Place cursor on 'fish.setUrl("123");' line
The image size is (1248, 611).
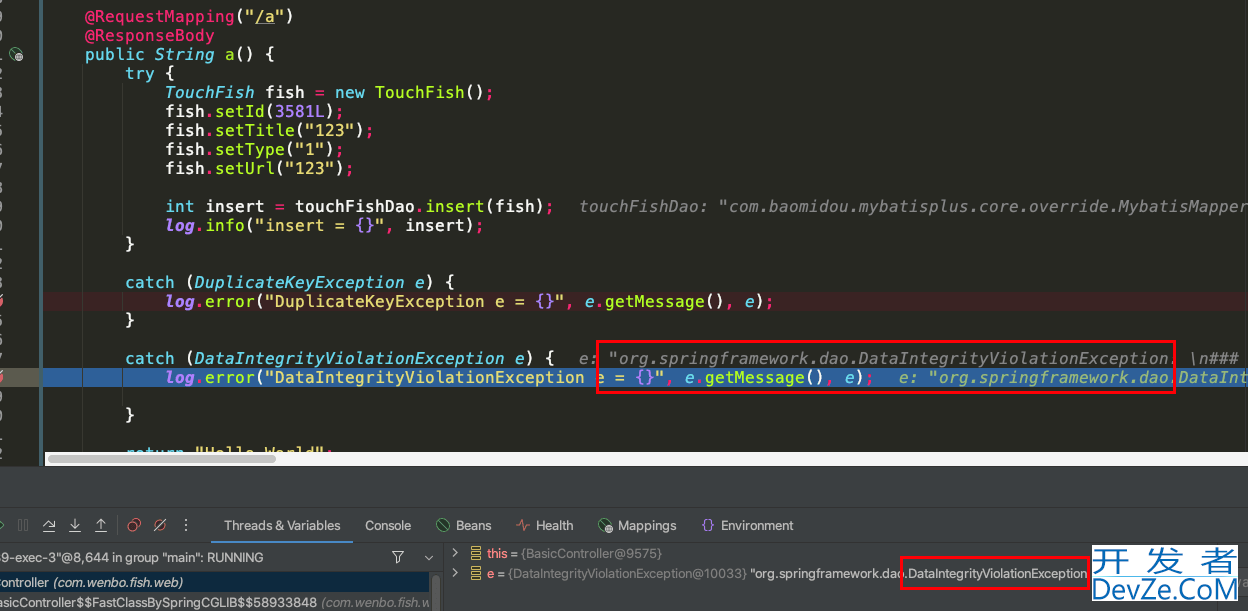click(x=259, y=168)
